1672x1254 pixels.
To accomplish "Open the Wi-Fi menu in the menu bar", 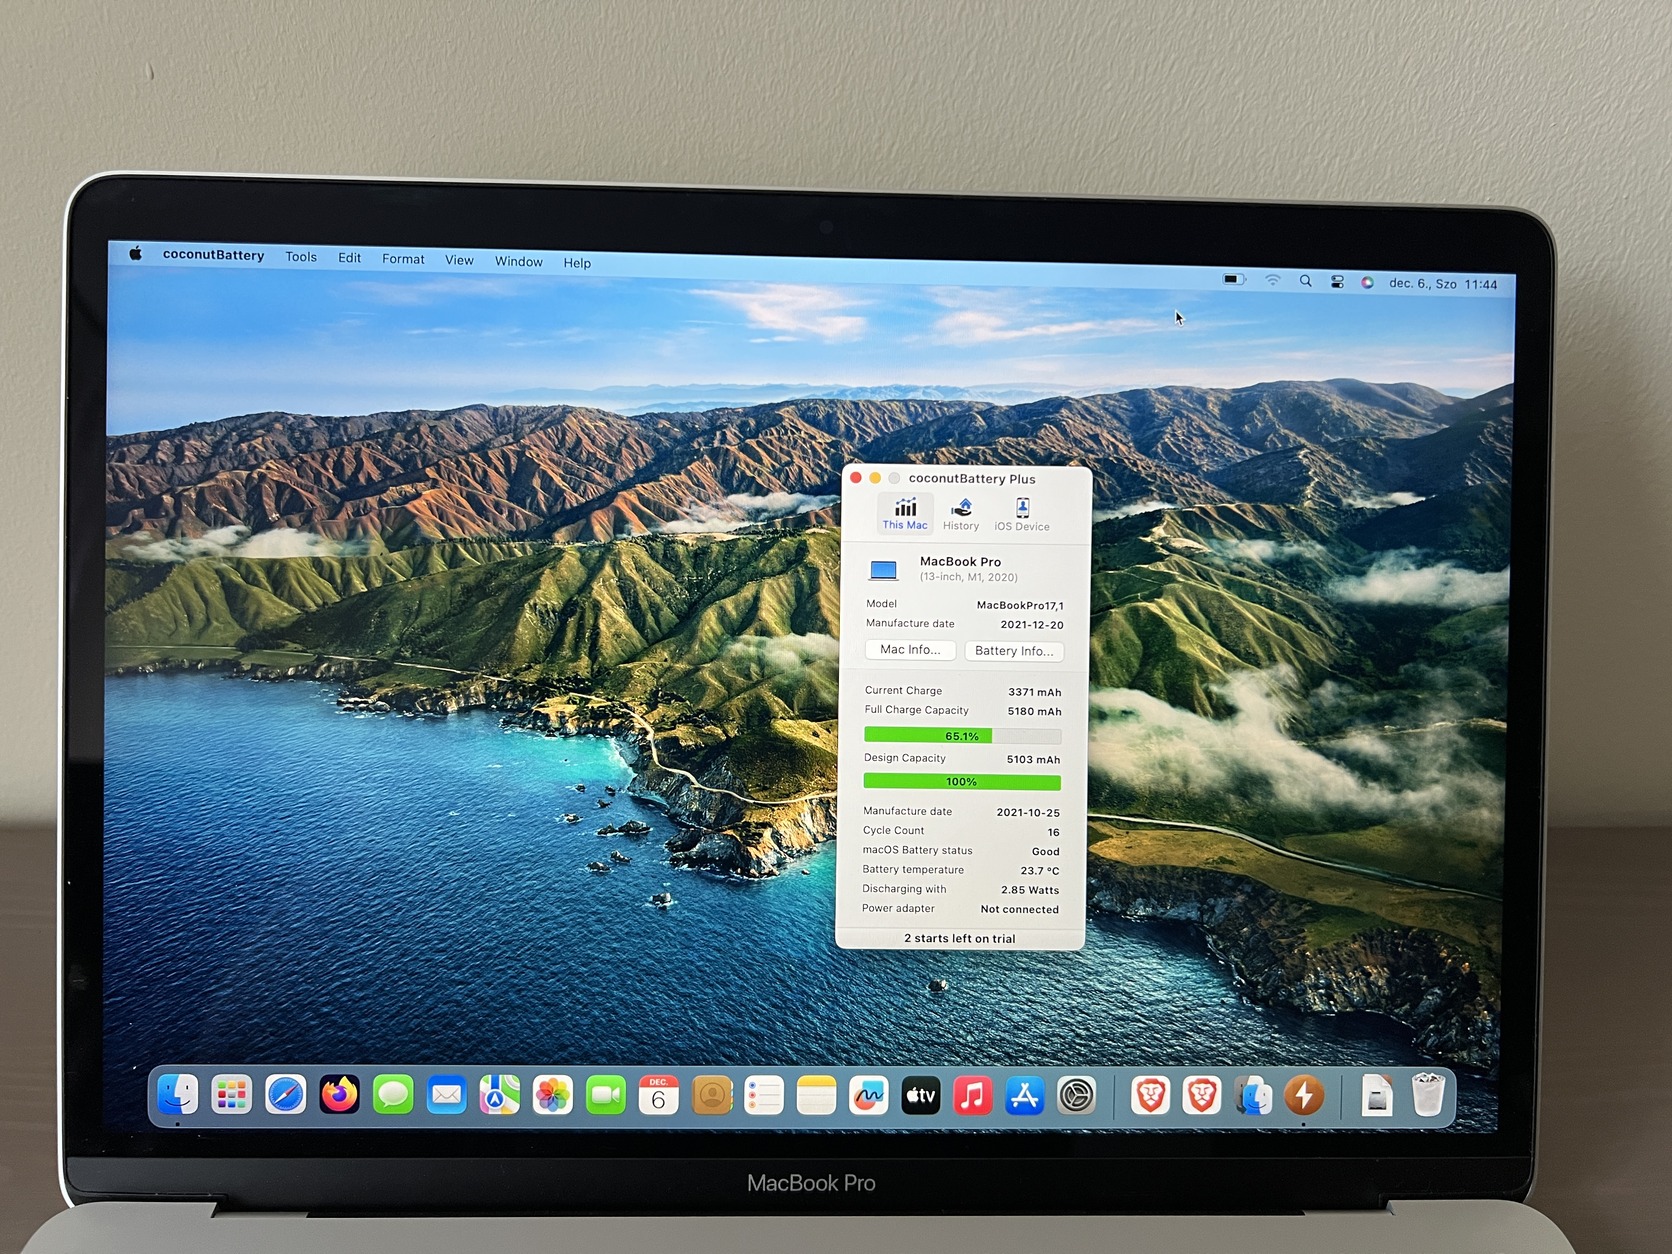I will pyautogui.click(x=1273, y=281).
